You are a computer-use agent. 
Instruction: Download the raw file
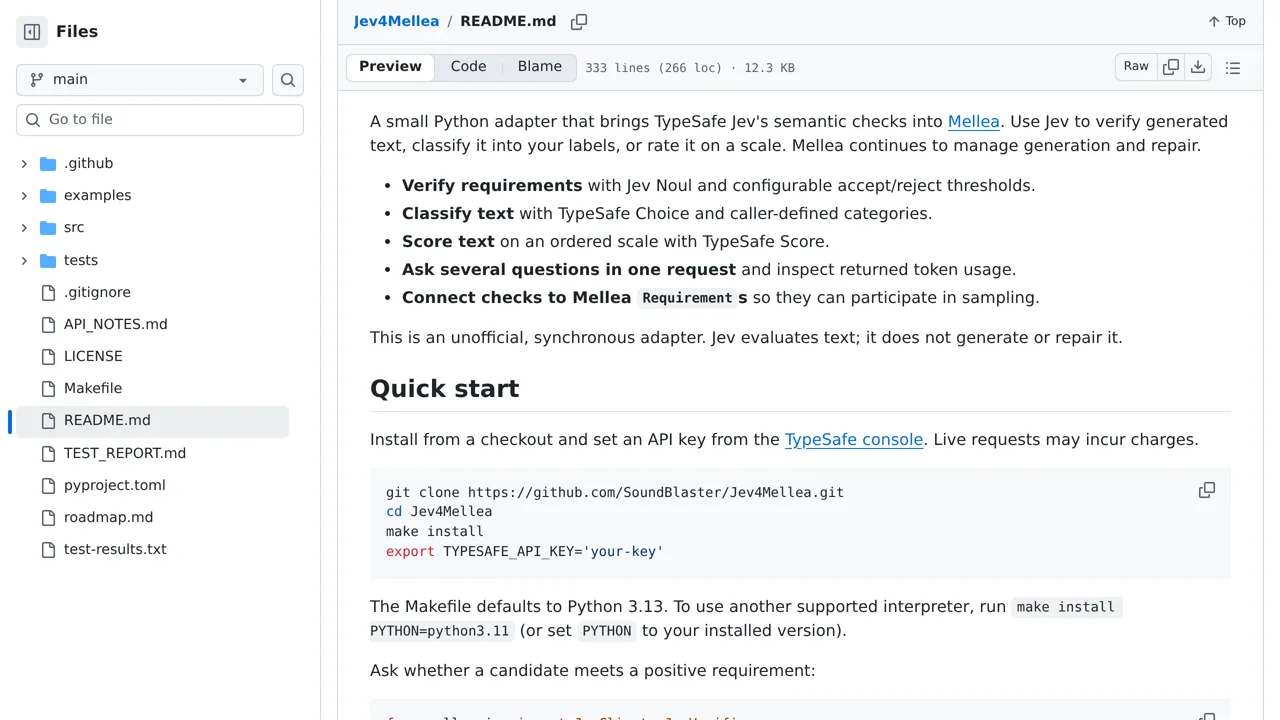tap(1198, 67)
